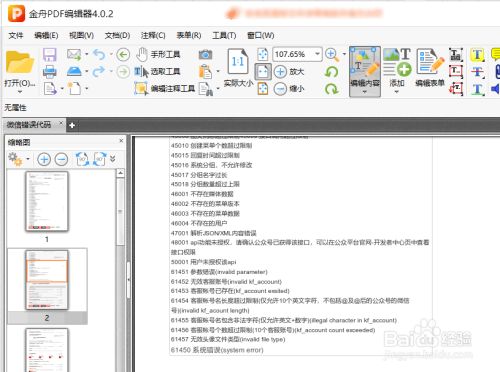Open the 工具(T) menu
This screenshot has width=500, height=372.
(224, 35)
